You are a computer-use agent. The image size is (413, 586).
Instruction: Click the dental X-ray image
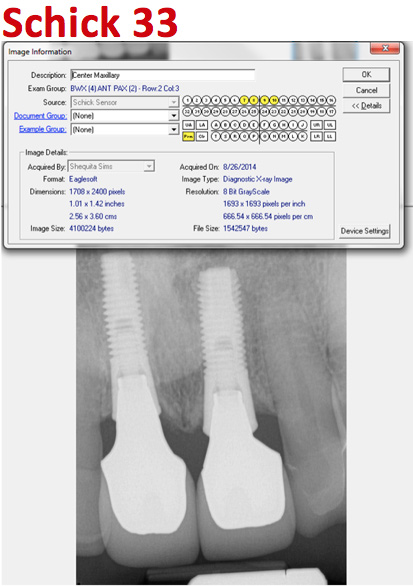[211, 415]
